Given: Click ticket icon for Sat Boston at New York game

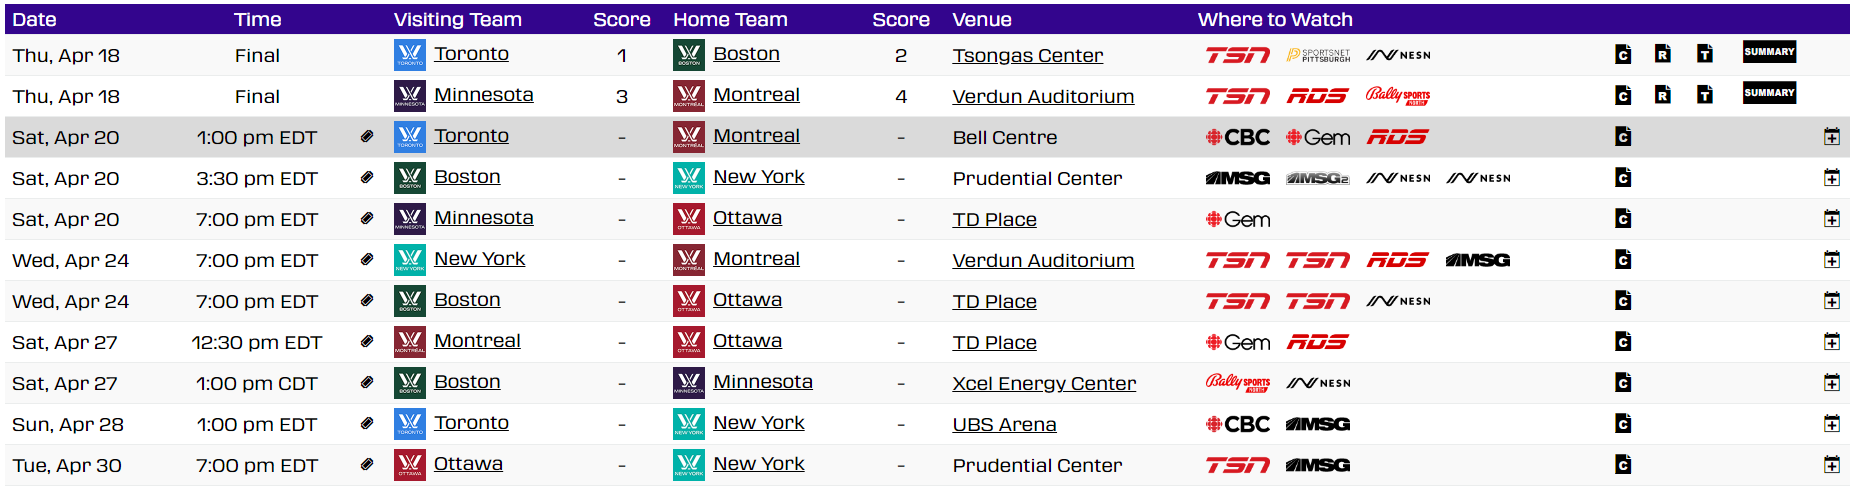Looking at the screenshot, I should 367,178.
